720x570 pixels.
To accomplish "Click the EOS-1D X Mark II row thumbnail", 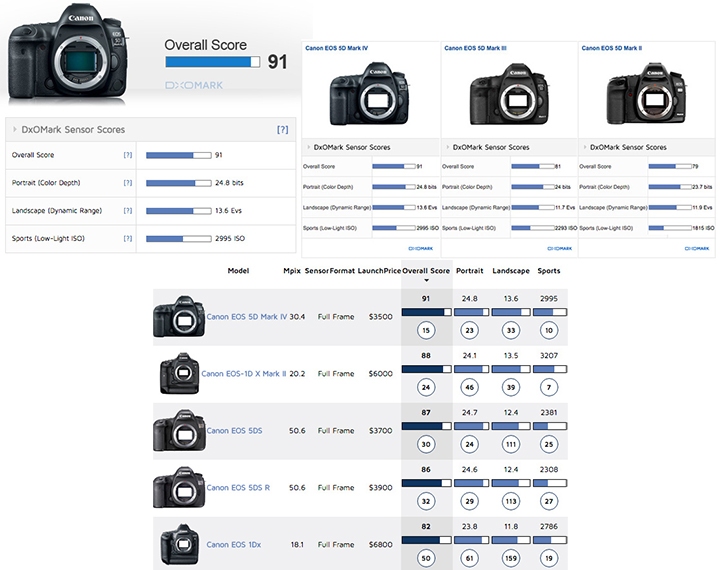I will tap(180, 373).
